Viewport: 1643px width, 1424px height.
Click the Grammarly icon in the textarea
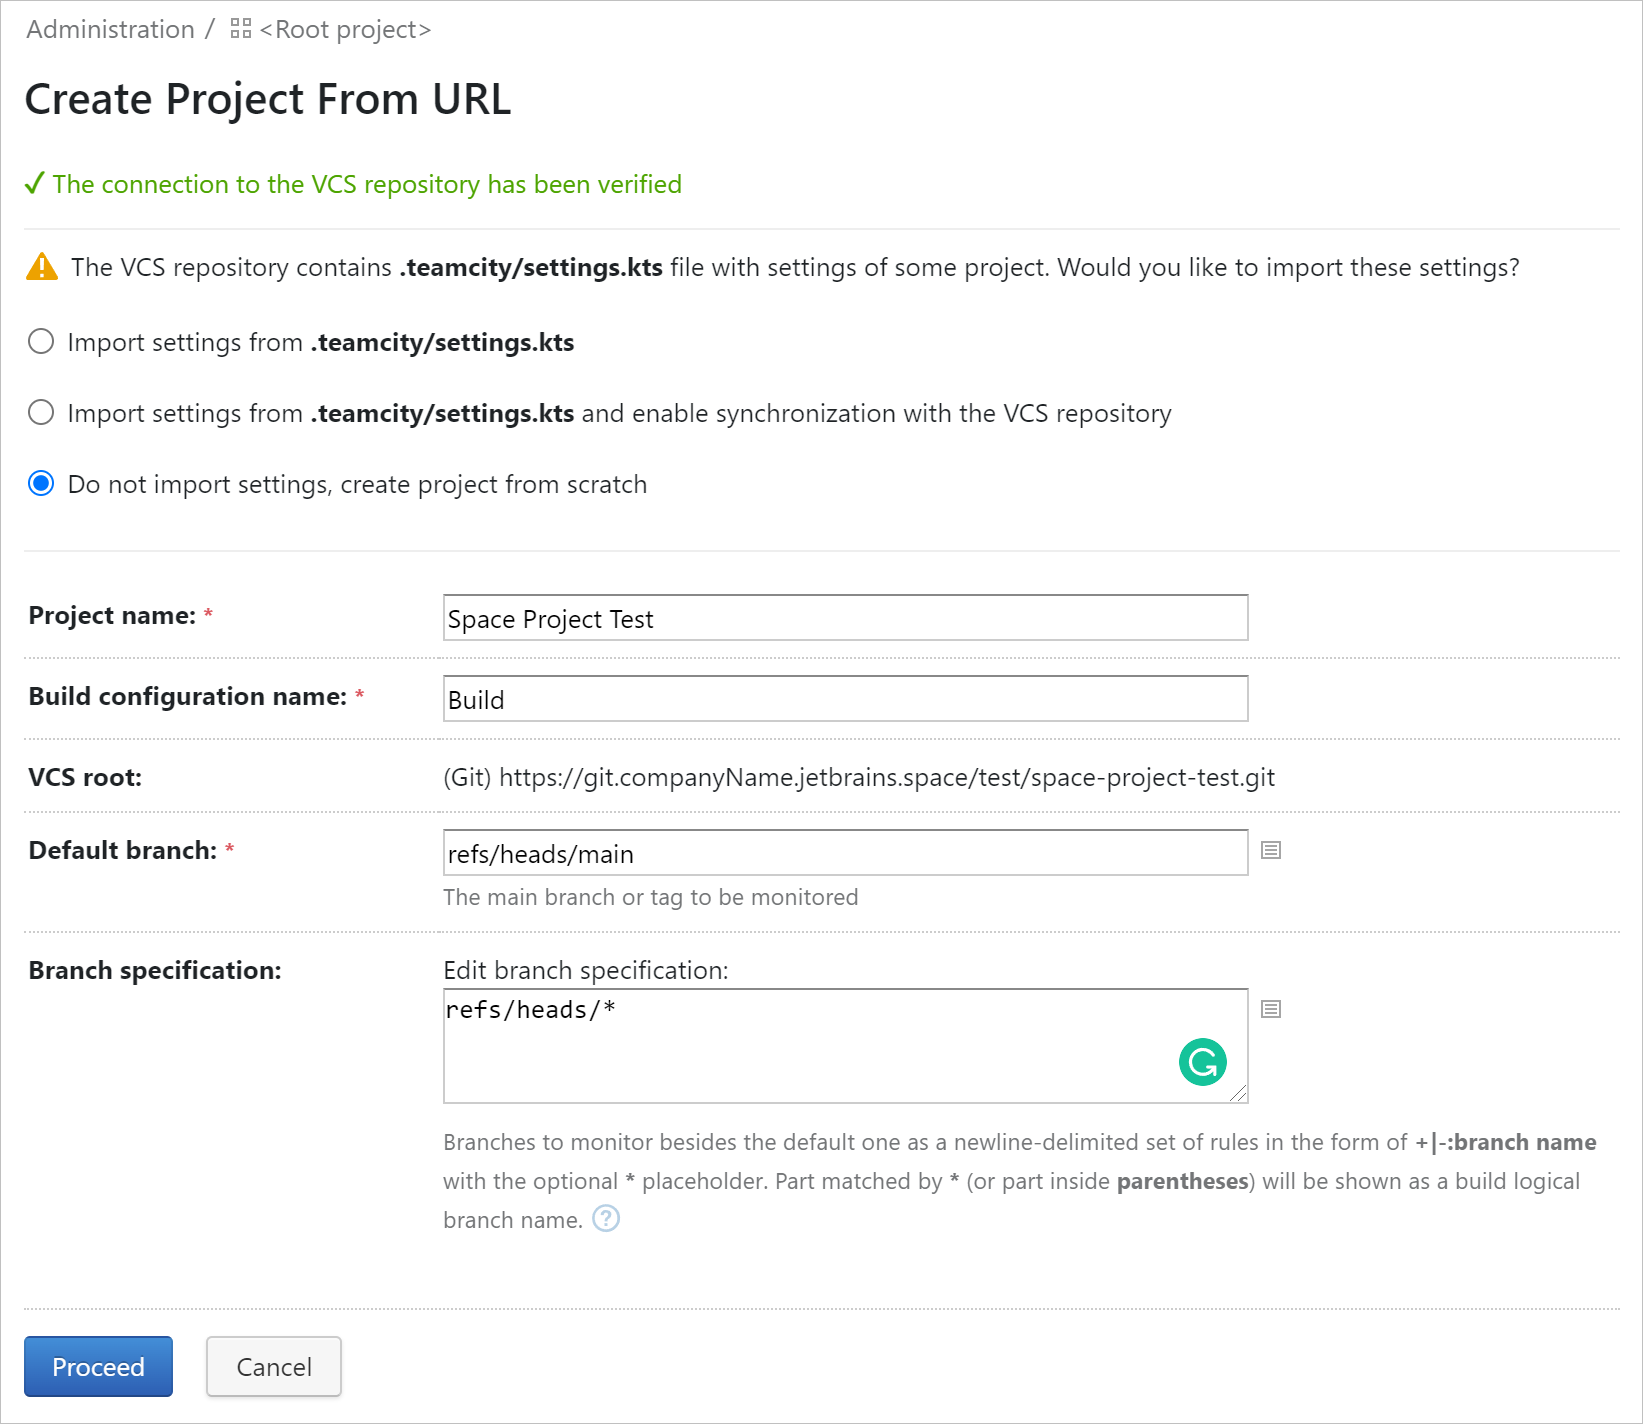coord(1204,1062)
